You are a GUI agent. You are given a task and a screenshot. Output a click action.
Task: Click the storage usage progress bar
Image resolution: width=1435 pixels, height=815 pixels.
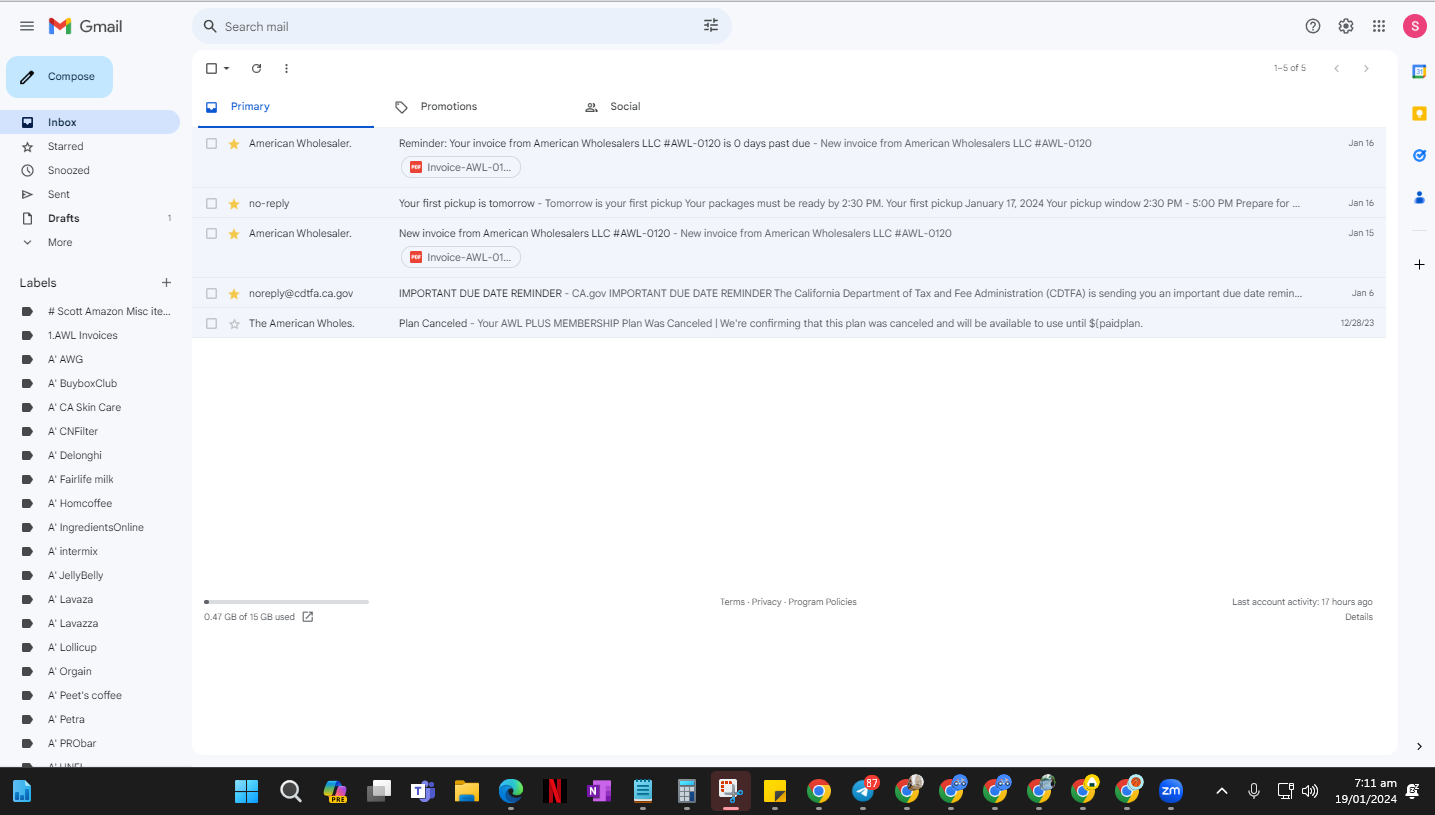pos(286,602)
